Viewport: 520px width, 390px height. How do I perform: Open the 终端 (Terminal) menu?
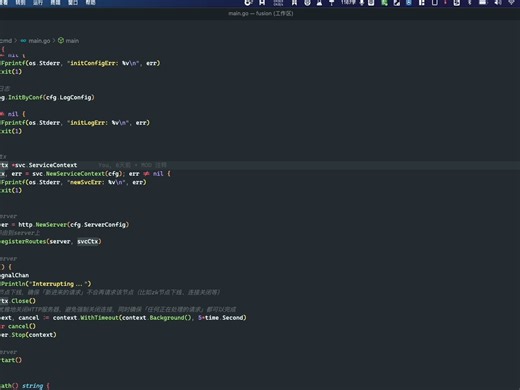tap(55, 2)
